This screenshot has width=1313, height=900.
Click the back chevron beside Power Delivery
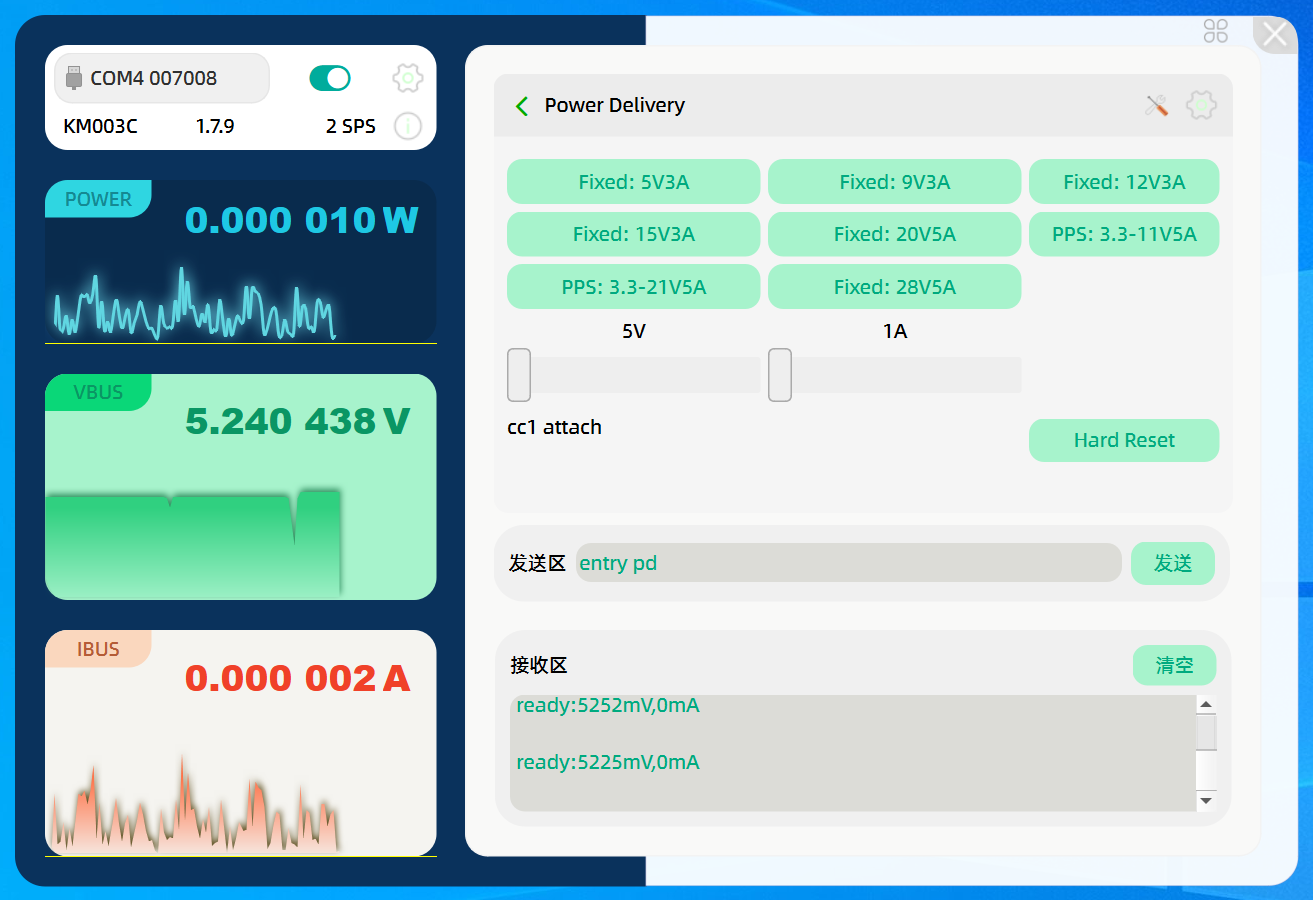(x=521, y=105)
